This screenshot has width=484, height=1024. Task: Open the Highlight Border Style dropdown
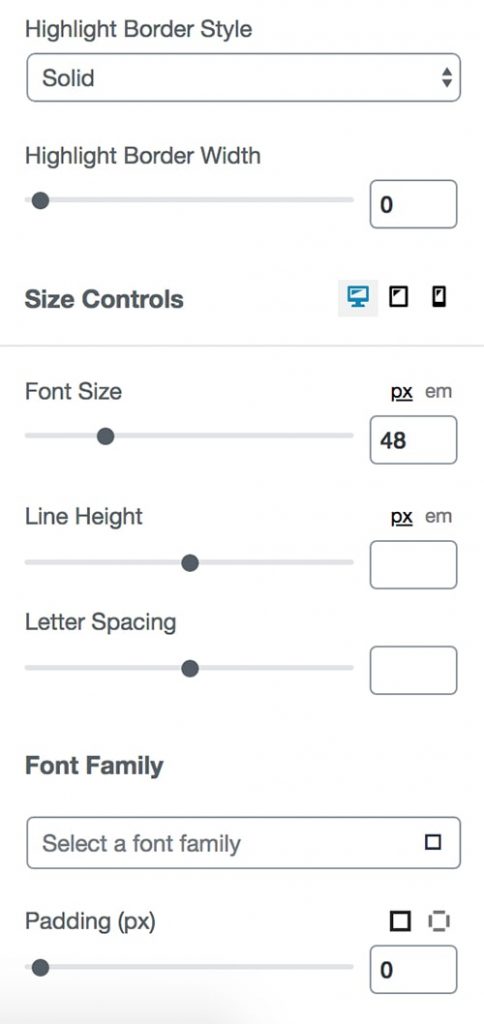click(243, 78)
